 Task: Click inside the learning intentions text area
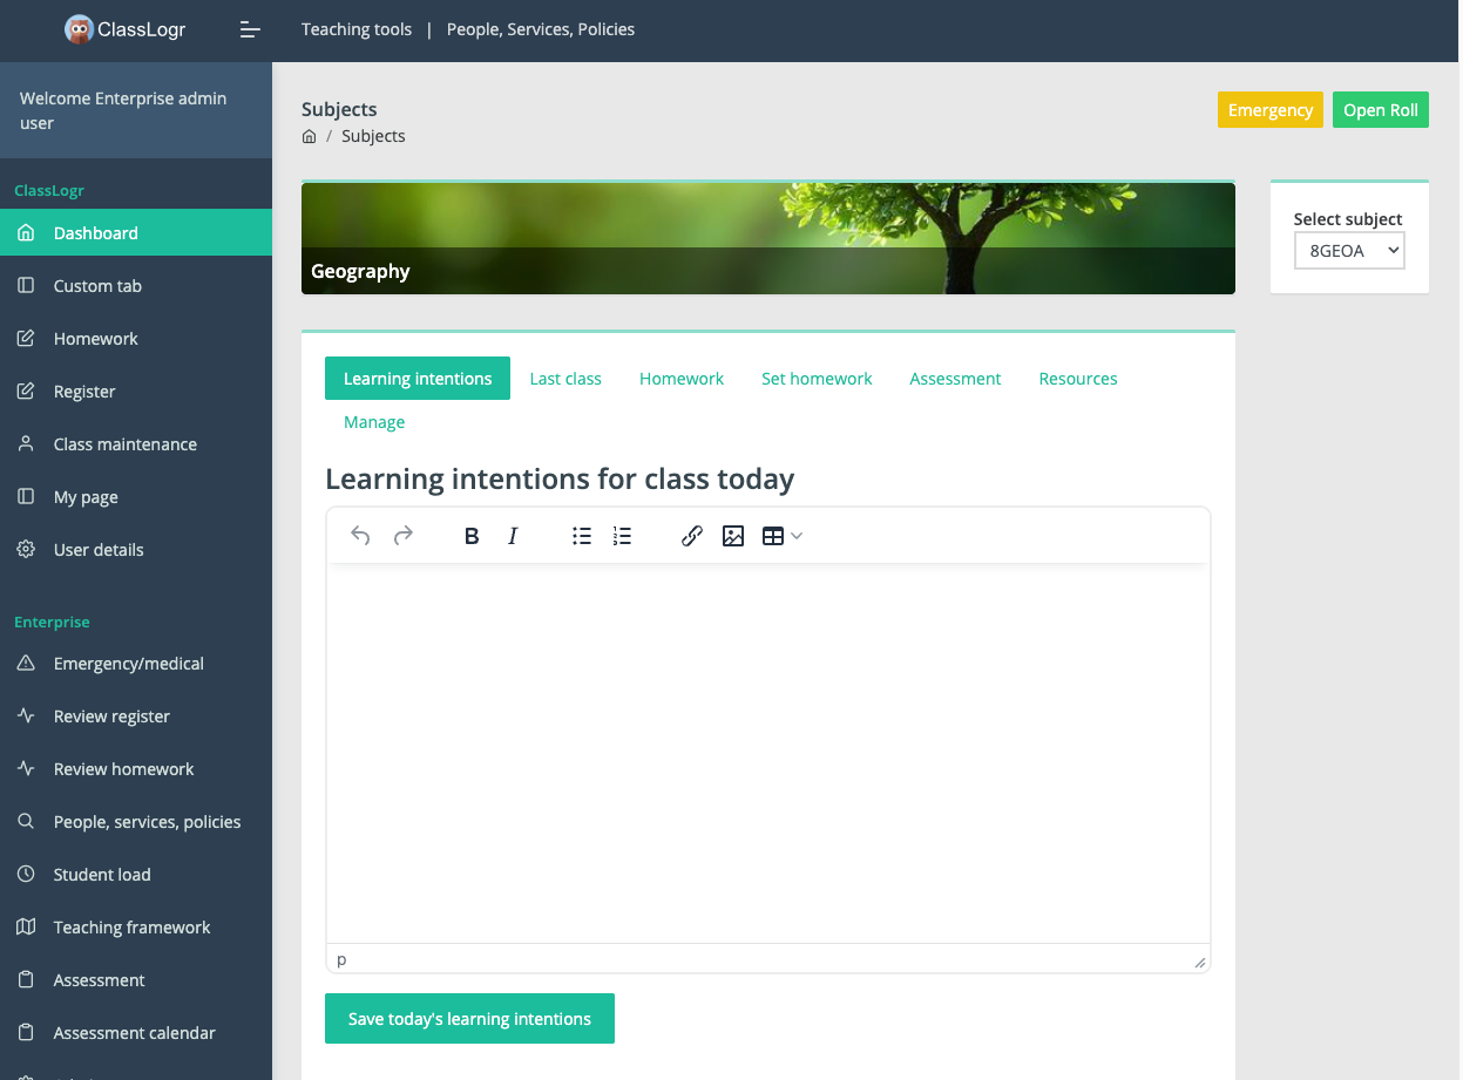tap(767, 750)
